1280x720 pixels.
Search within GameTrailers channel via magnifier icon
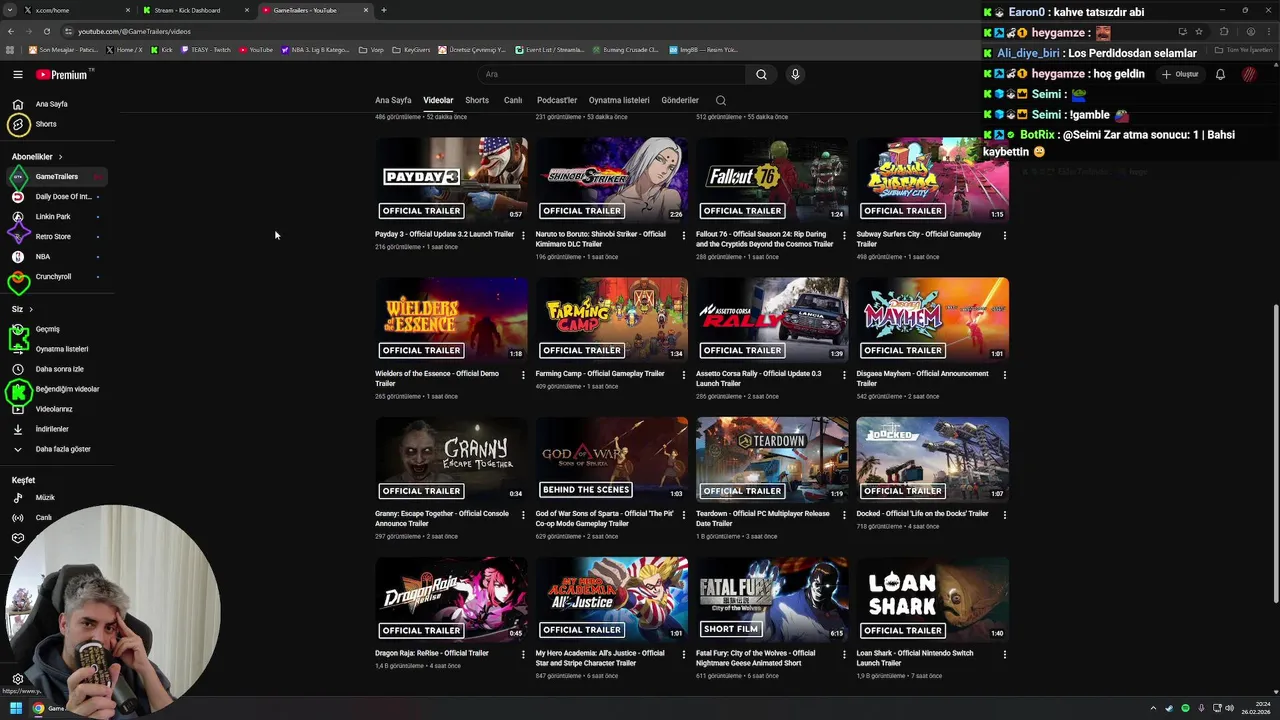[720, 100]
